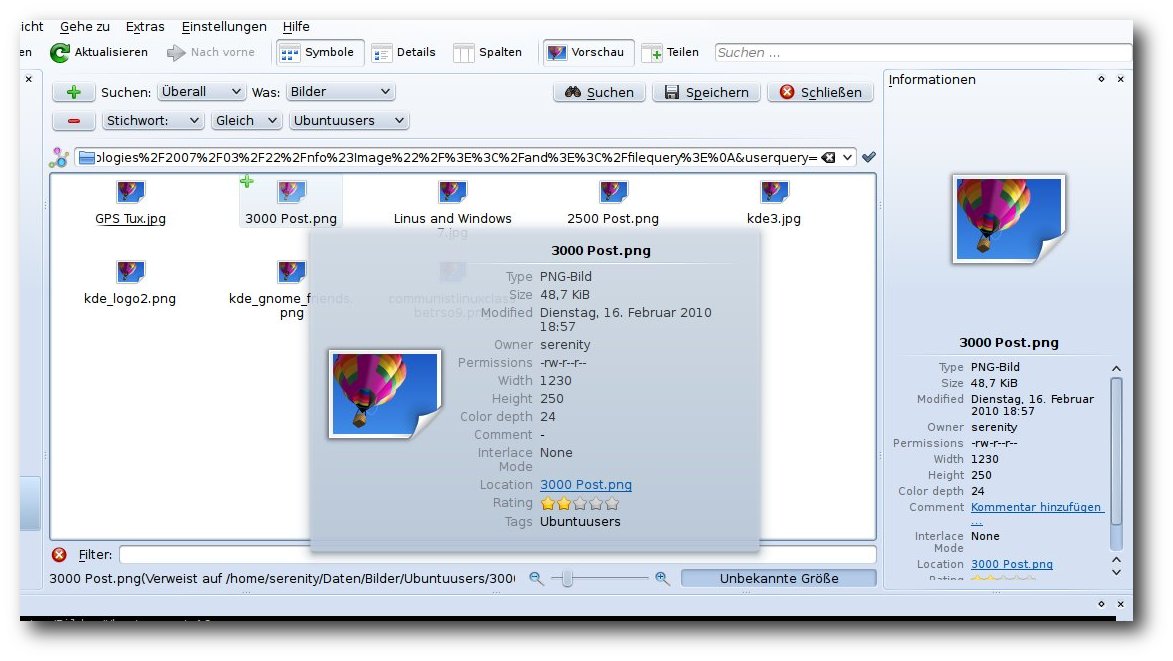Viewport: 1173px width, 661px height.
Task: Open the Einstellungen menu
Action: point(224,27)
